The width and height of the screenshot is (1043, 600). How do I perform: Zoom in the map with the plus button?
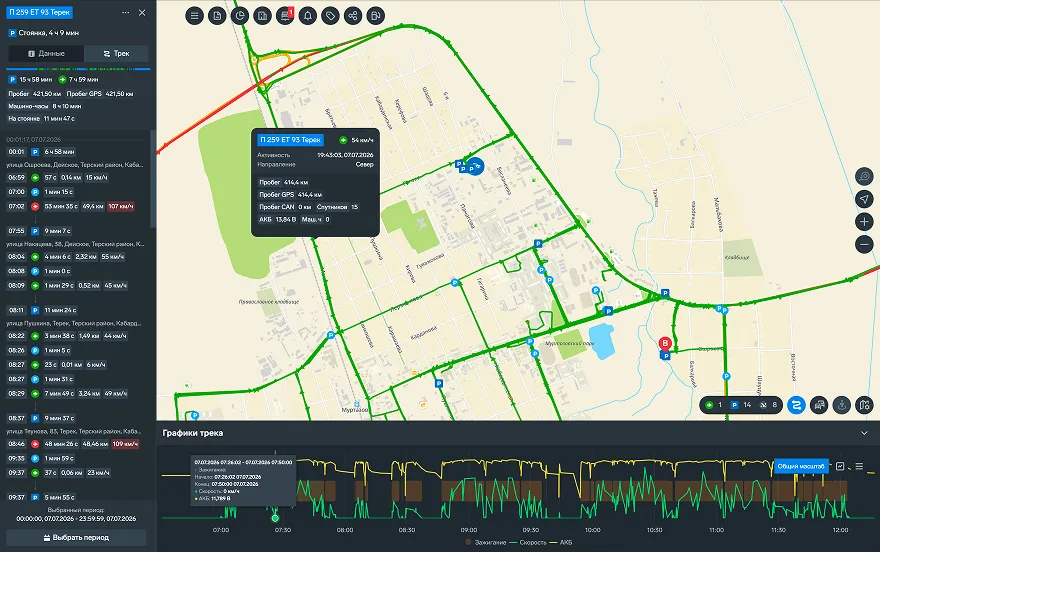pos(864,222)
